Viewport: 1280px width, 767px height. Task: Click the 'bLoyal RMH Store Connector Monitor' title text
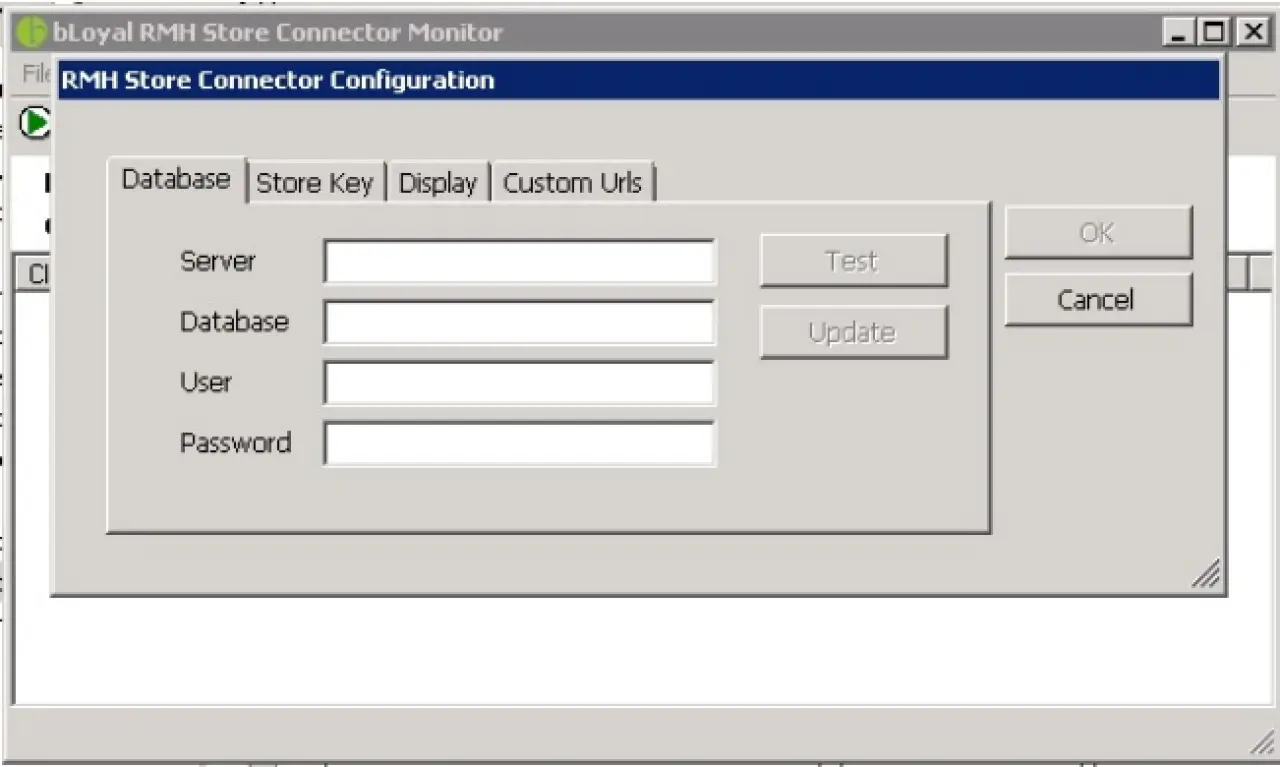[278, 32]
